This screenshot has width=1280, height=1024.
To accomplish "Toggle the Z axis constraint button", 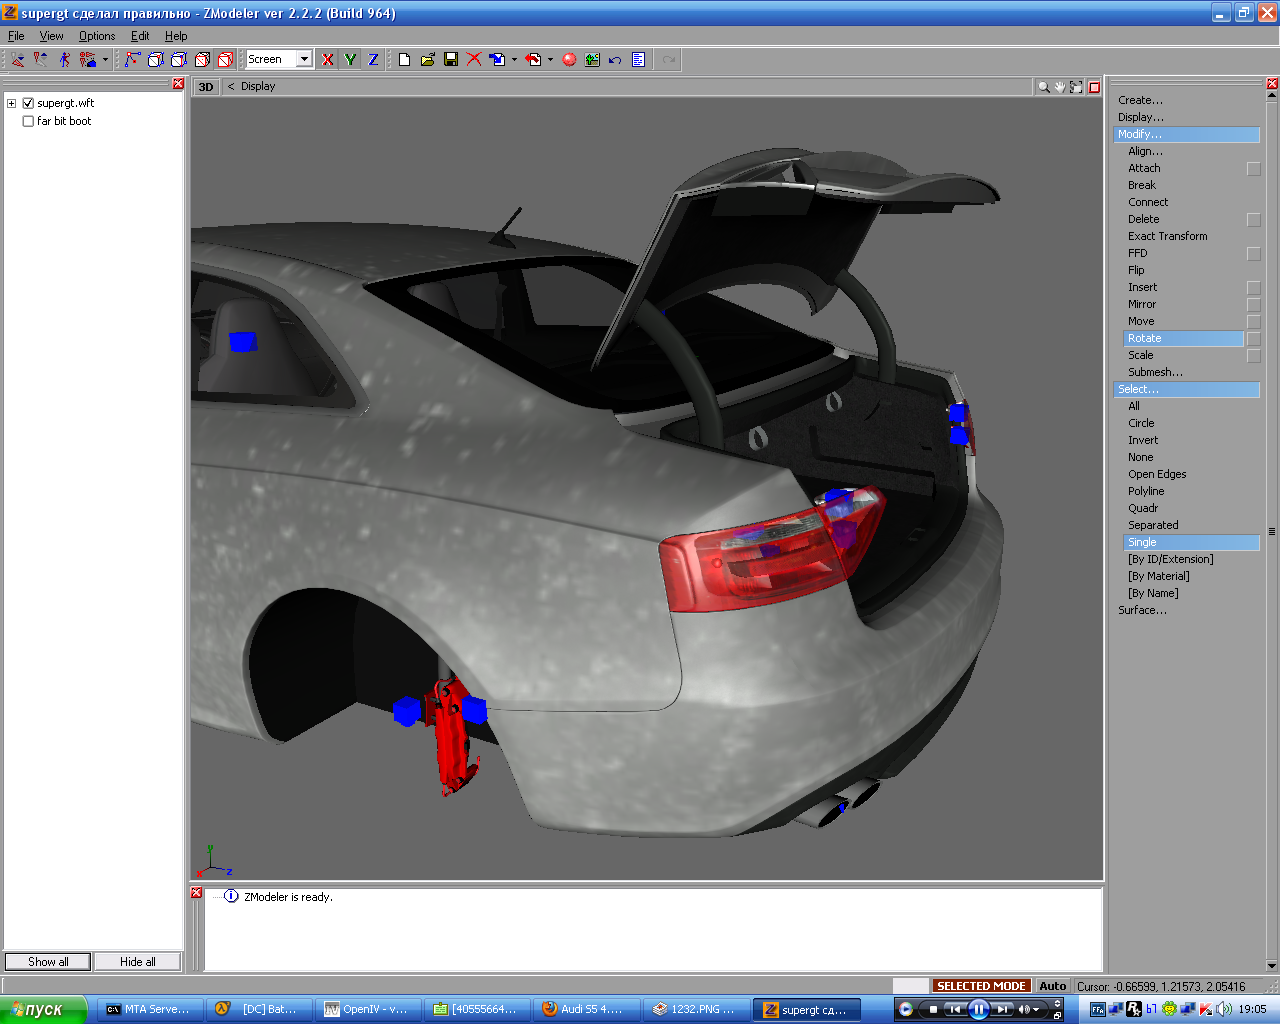I will click(x=373, y=60).
